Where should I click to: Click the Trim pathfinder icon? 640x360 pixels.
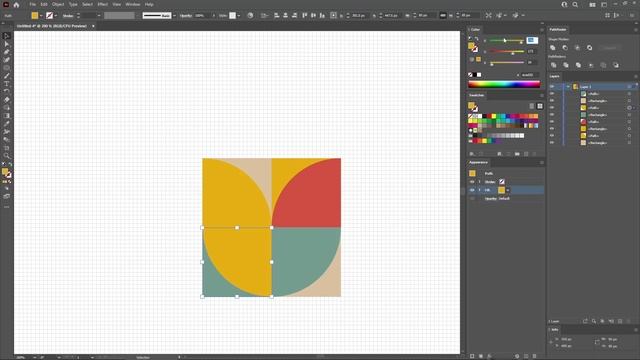click(x=566, y=65)
